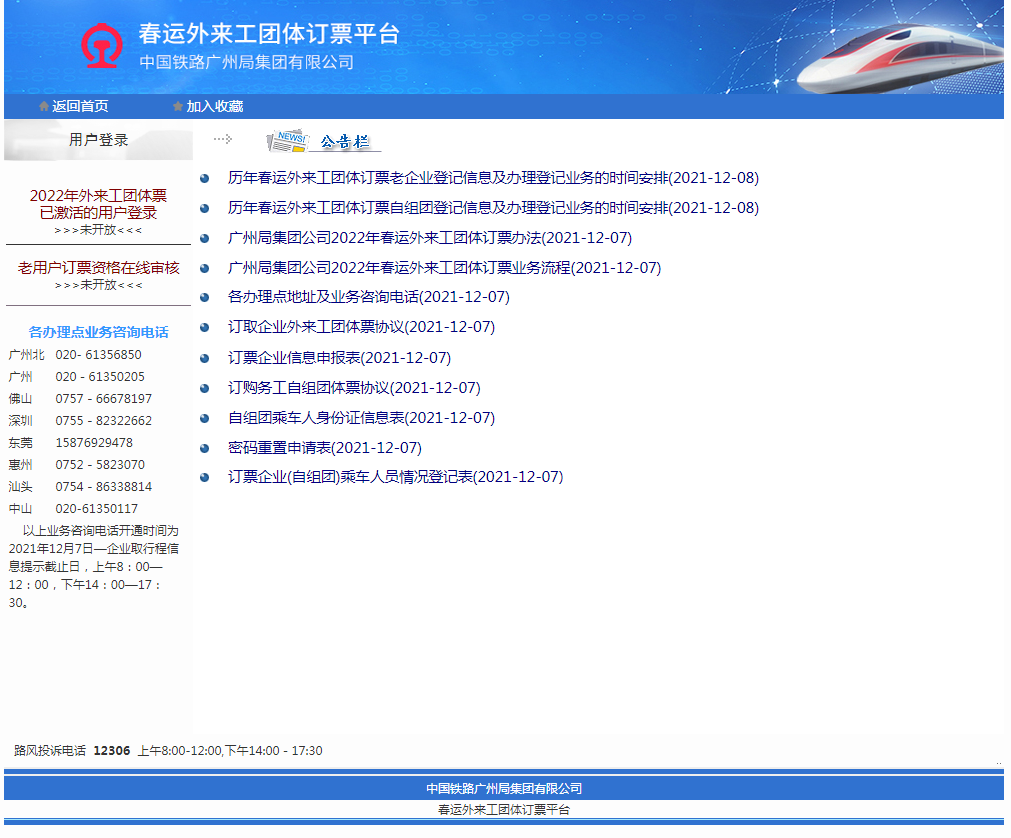Click the dotted arrow icon beside 公告栏

pos(222,139)
